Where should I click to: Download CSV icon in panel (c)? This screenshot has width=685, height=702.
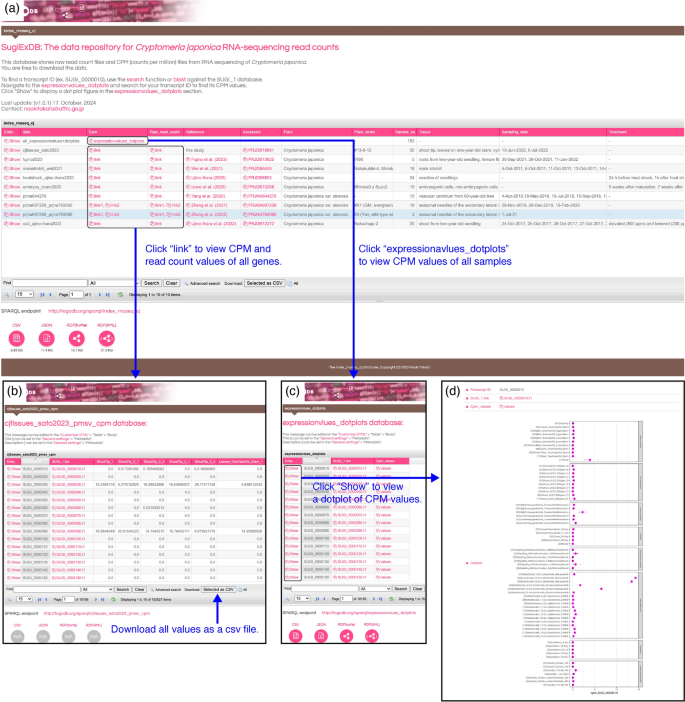(295, 636)
